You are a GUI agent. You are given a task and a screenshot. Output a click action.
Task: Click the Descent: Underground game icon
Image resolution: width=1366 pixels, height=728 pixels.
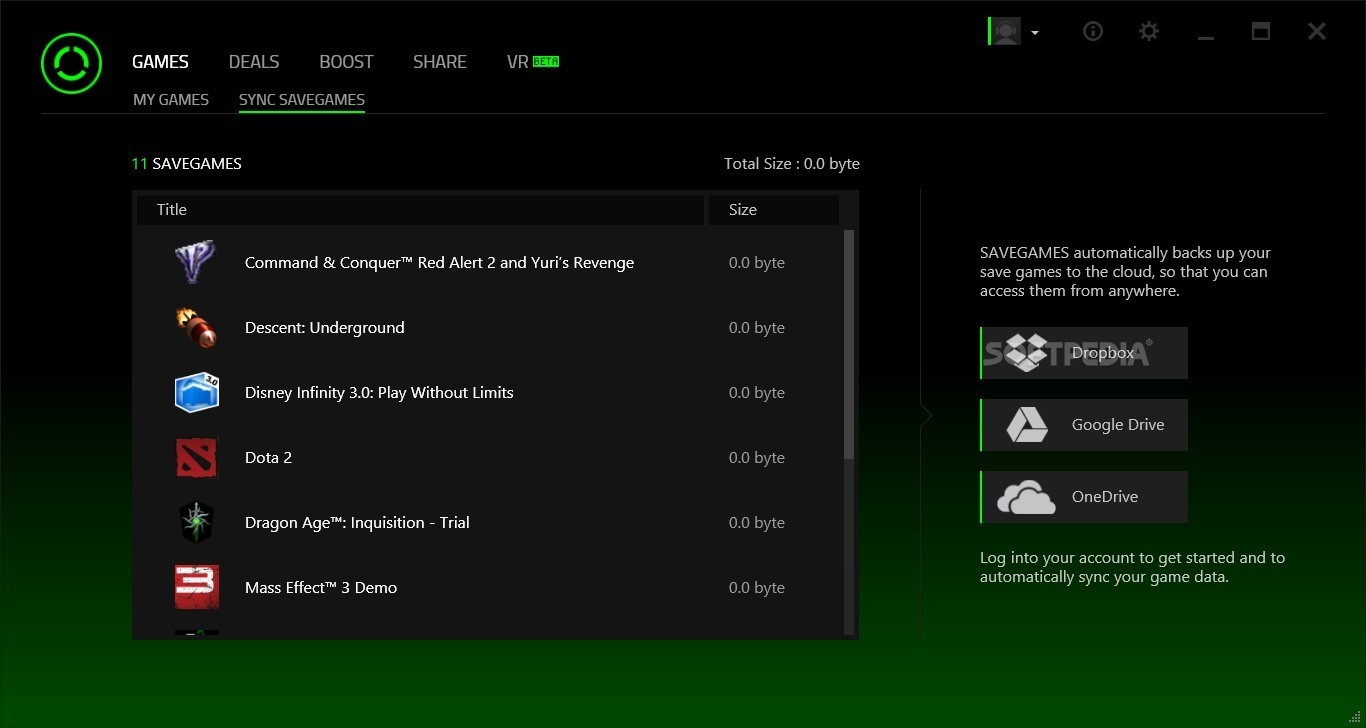point(196,327)
